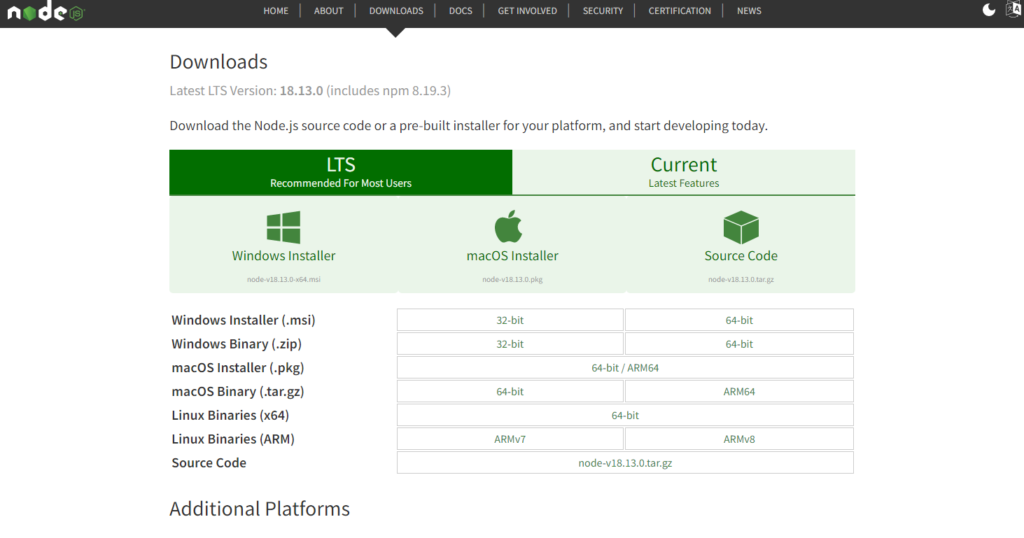The image size is (1024, 538).
Task: Click node-v18.13.0.tar.gz under Source Code icon
Action: click(741, 279)
